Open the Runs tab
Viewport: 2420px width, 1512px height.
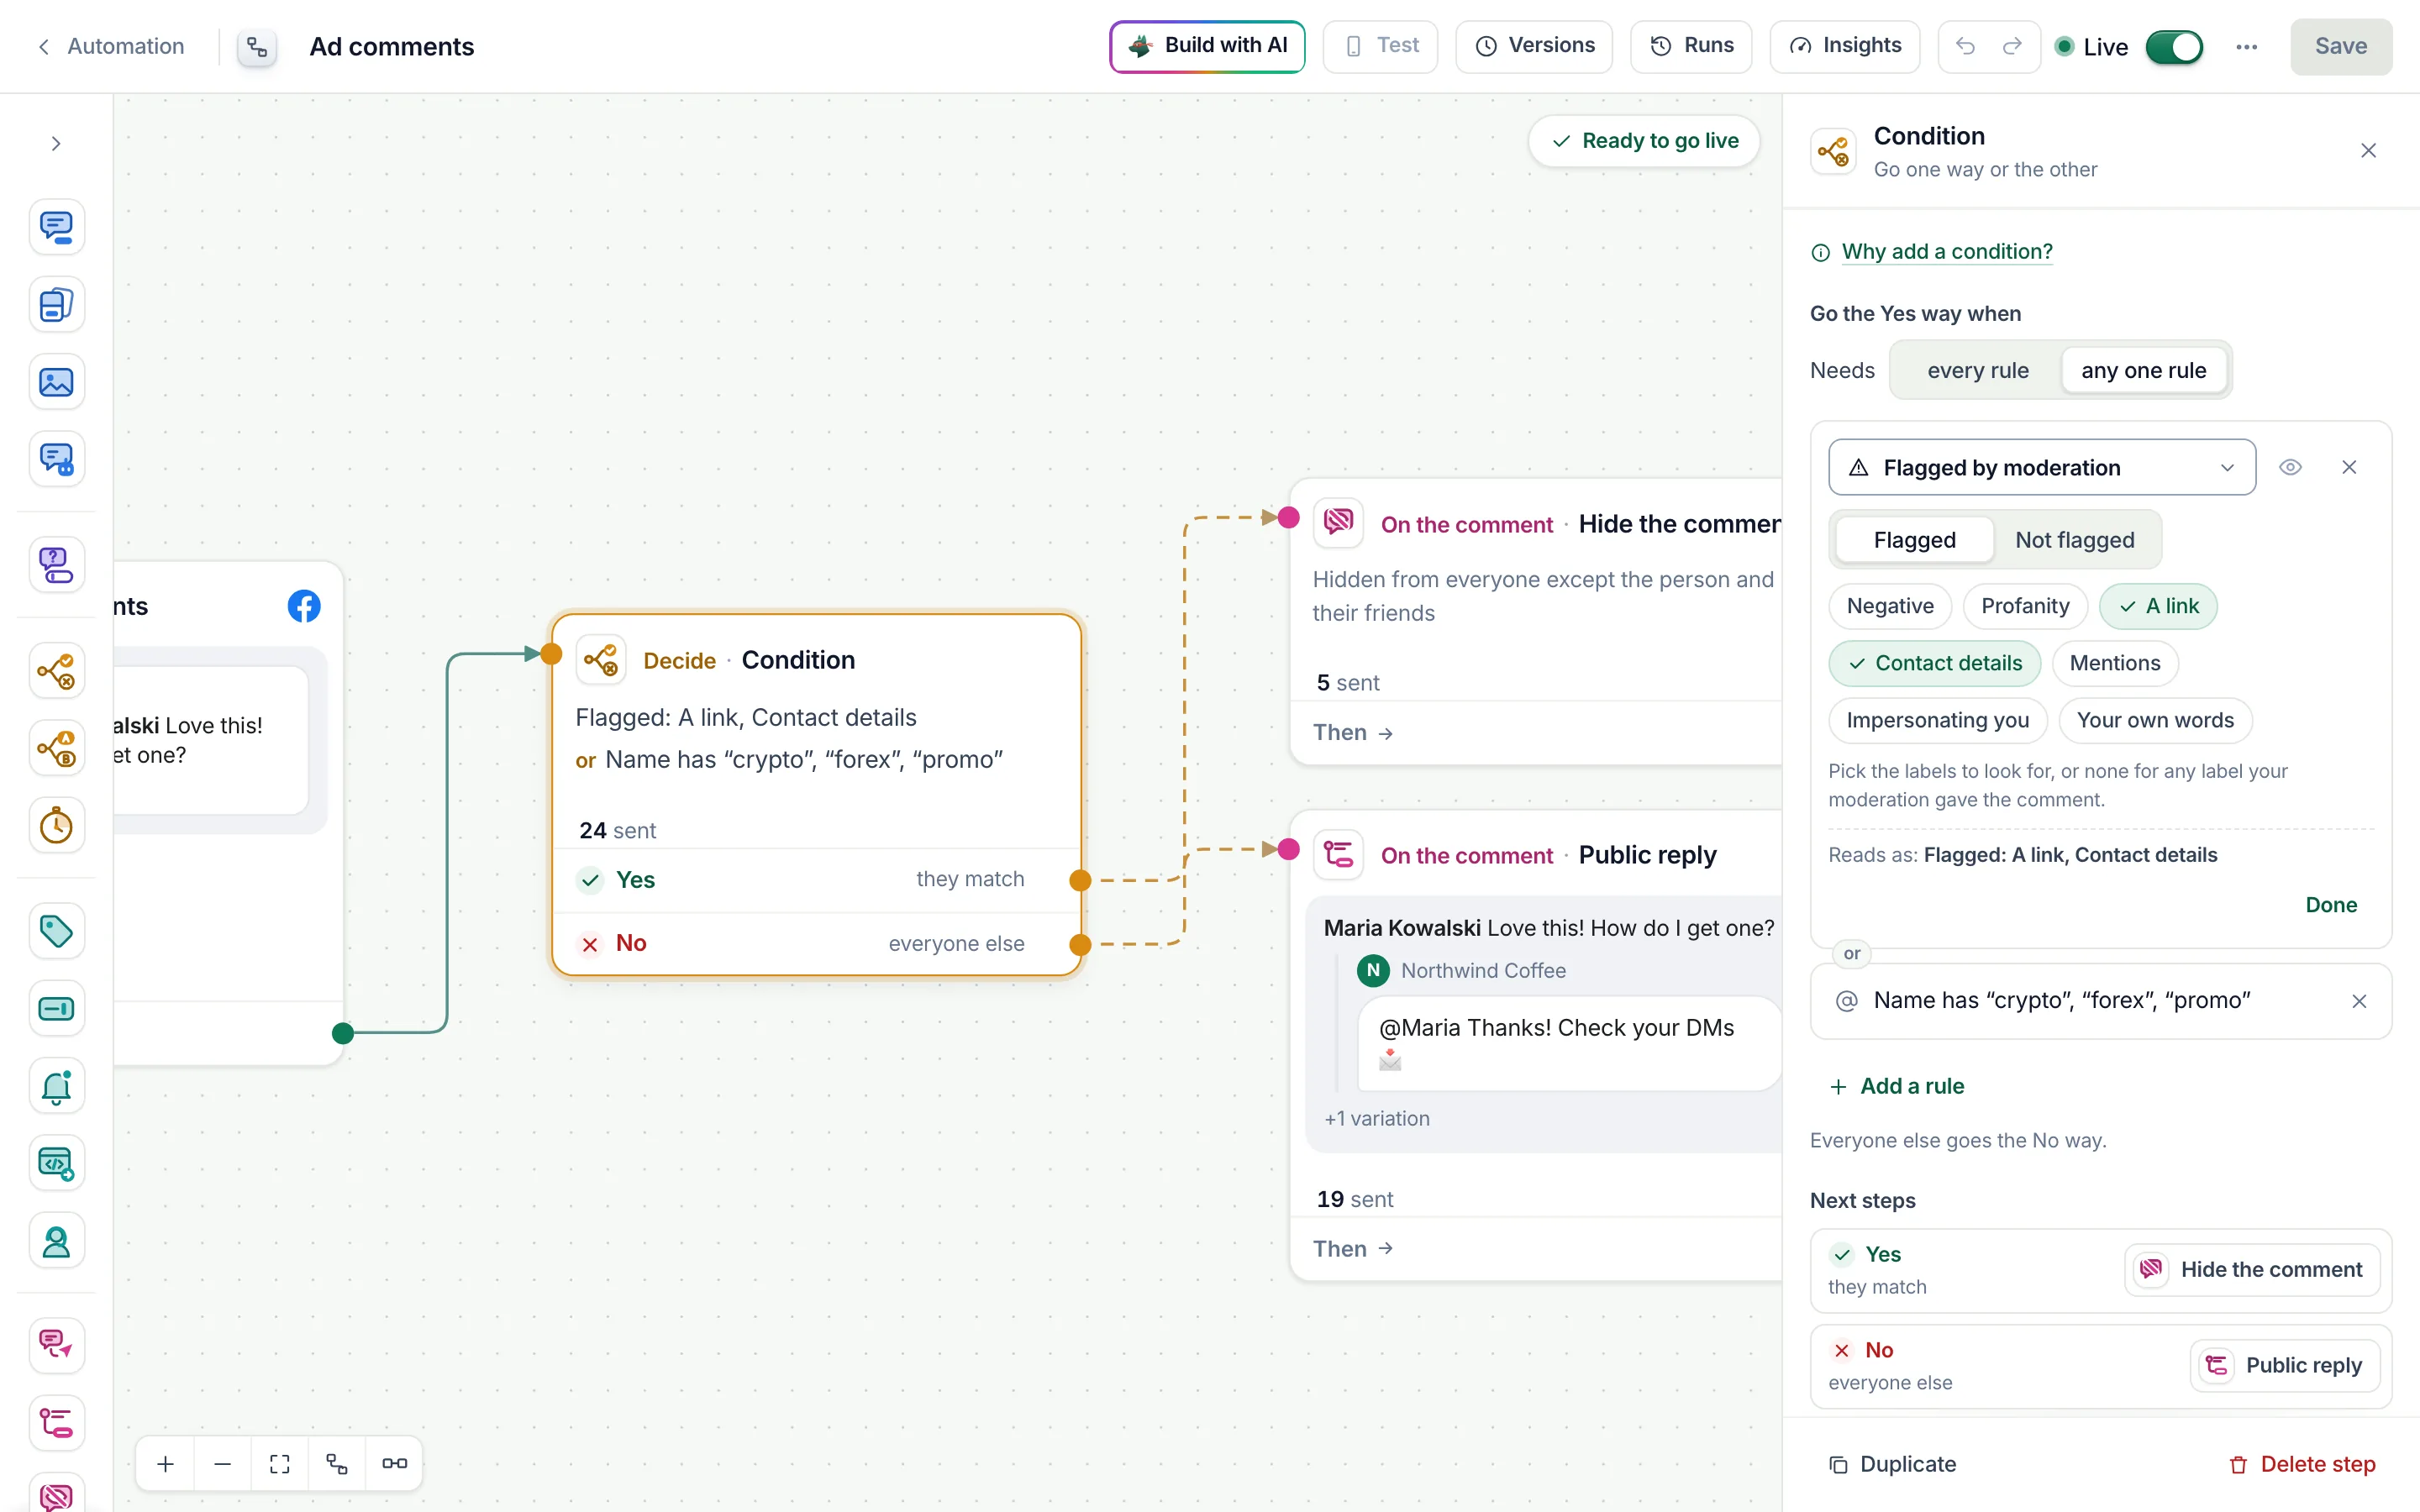pyautogui.click(x=1691, y=46)
